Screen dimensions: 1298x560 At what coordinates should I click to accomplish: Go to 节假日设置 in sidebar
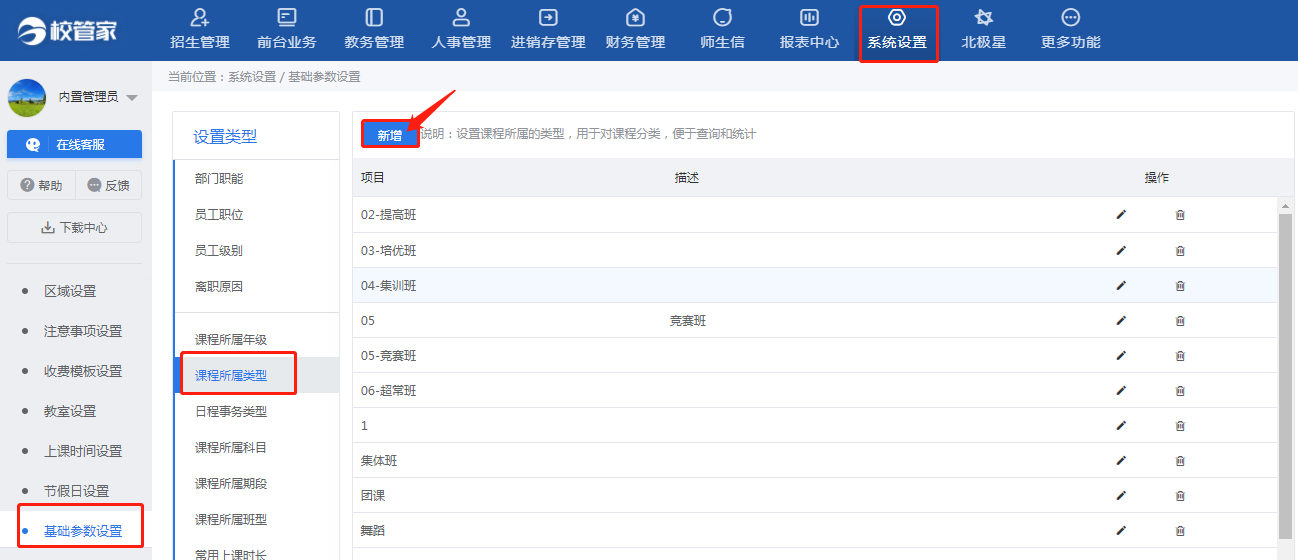(77, 491)
